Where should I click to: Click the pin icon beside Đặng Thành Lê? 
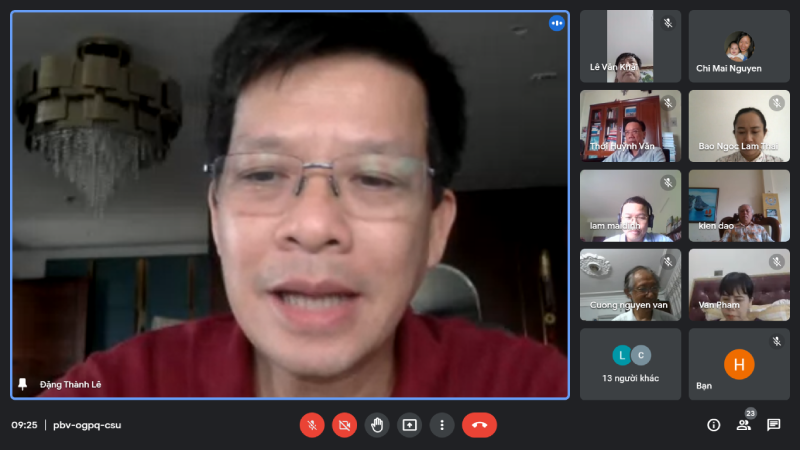pyautogui.click(x=23, y=384)
